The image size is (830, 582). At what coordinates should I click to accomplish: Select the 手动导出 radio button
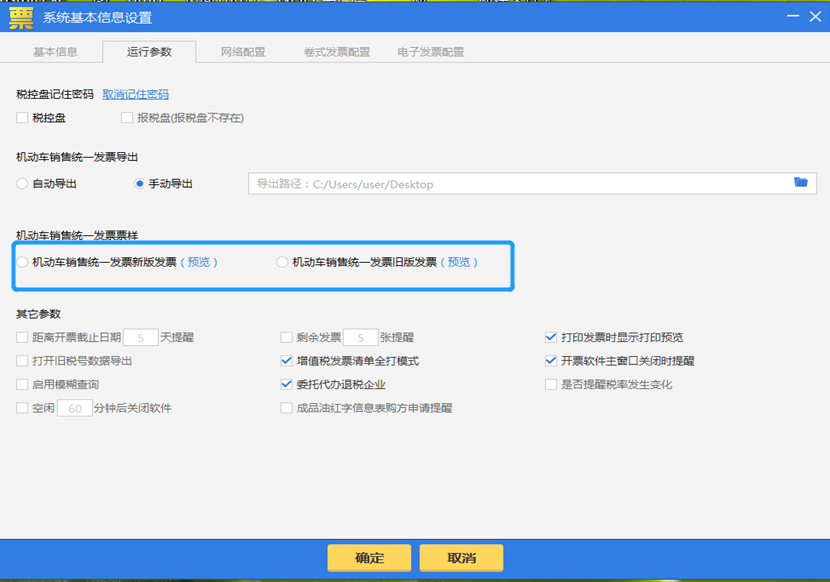coord(139,184)
